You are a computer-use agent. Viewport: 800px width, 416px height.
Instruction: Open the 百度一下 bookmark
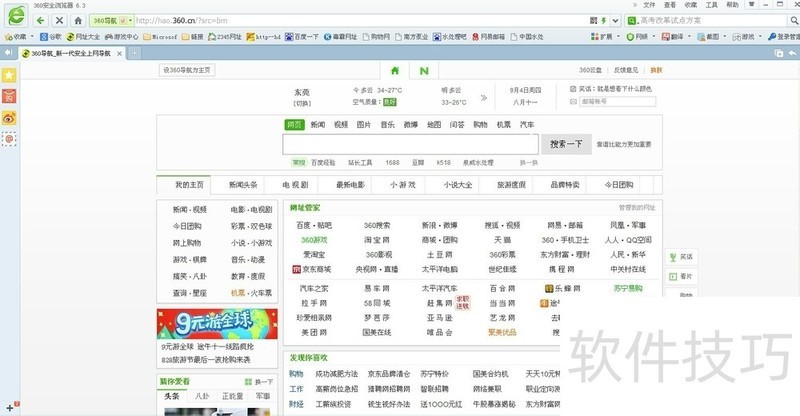[x=302, y=37]
